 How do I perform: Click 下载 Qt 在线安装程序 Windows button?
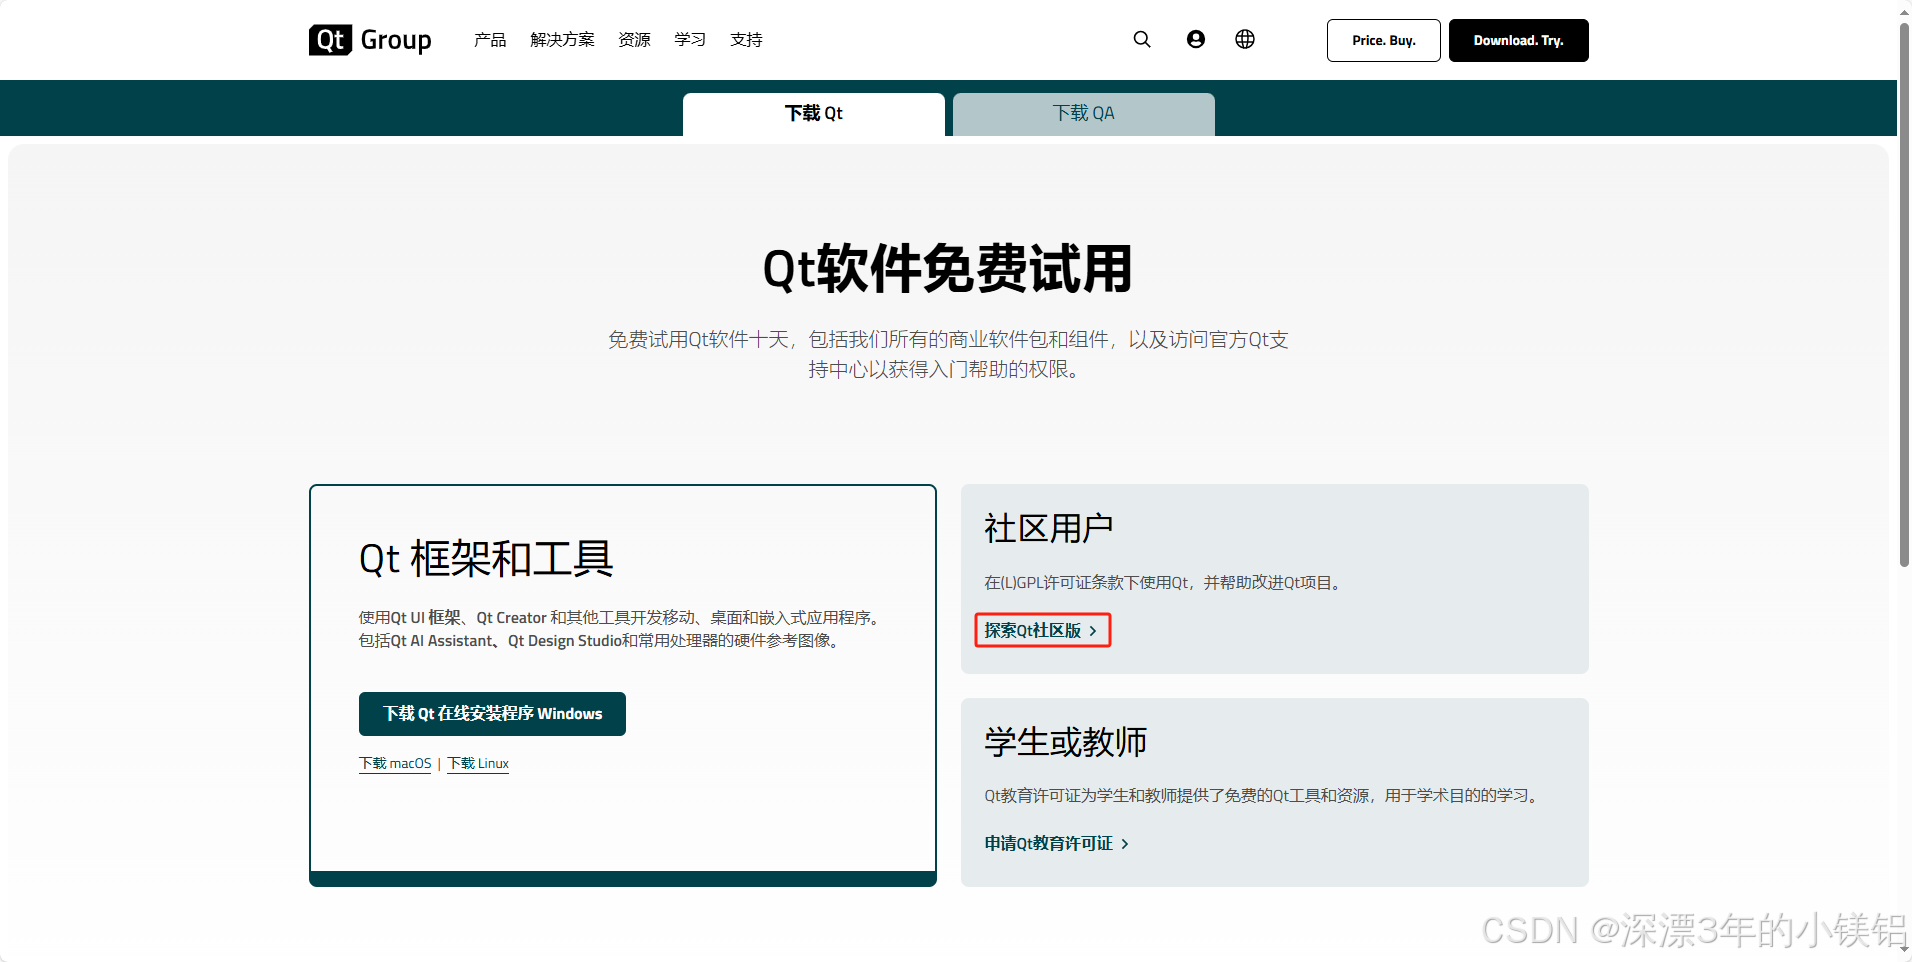tap(492, 714)
